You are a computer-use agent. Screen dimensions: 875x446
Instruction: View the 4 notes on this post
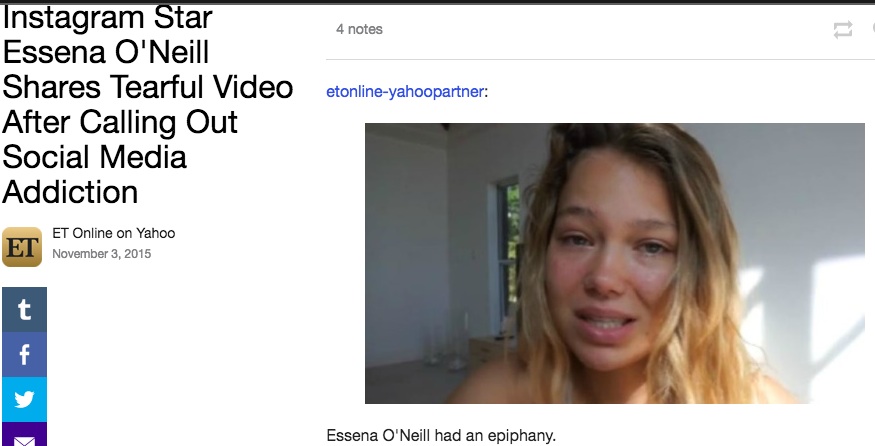pos(359,30)
